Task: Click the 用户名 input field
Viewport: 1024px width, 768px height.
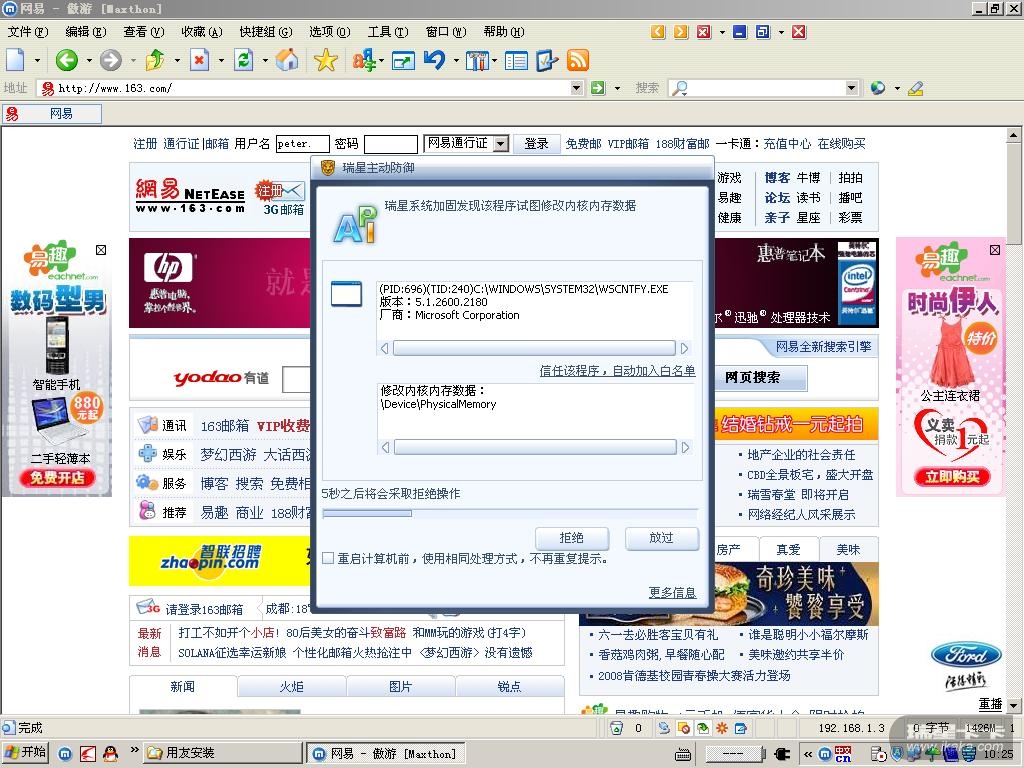Action: [302, 144]
